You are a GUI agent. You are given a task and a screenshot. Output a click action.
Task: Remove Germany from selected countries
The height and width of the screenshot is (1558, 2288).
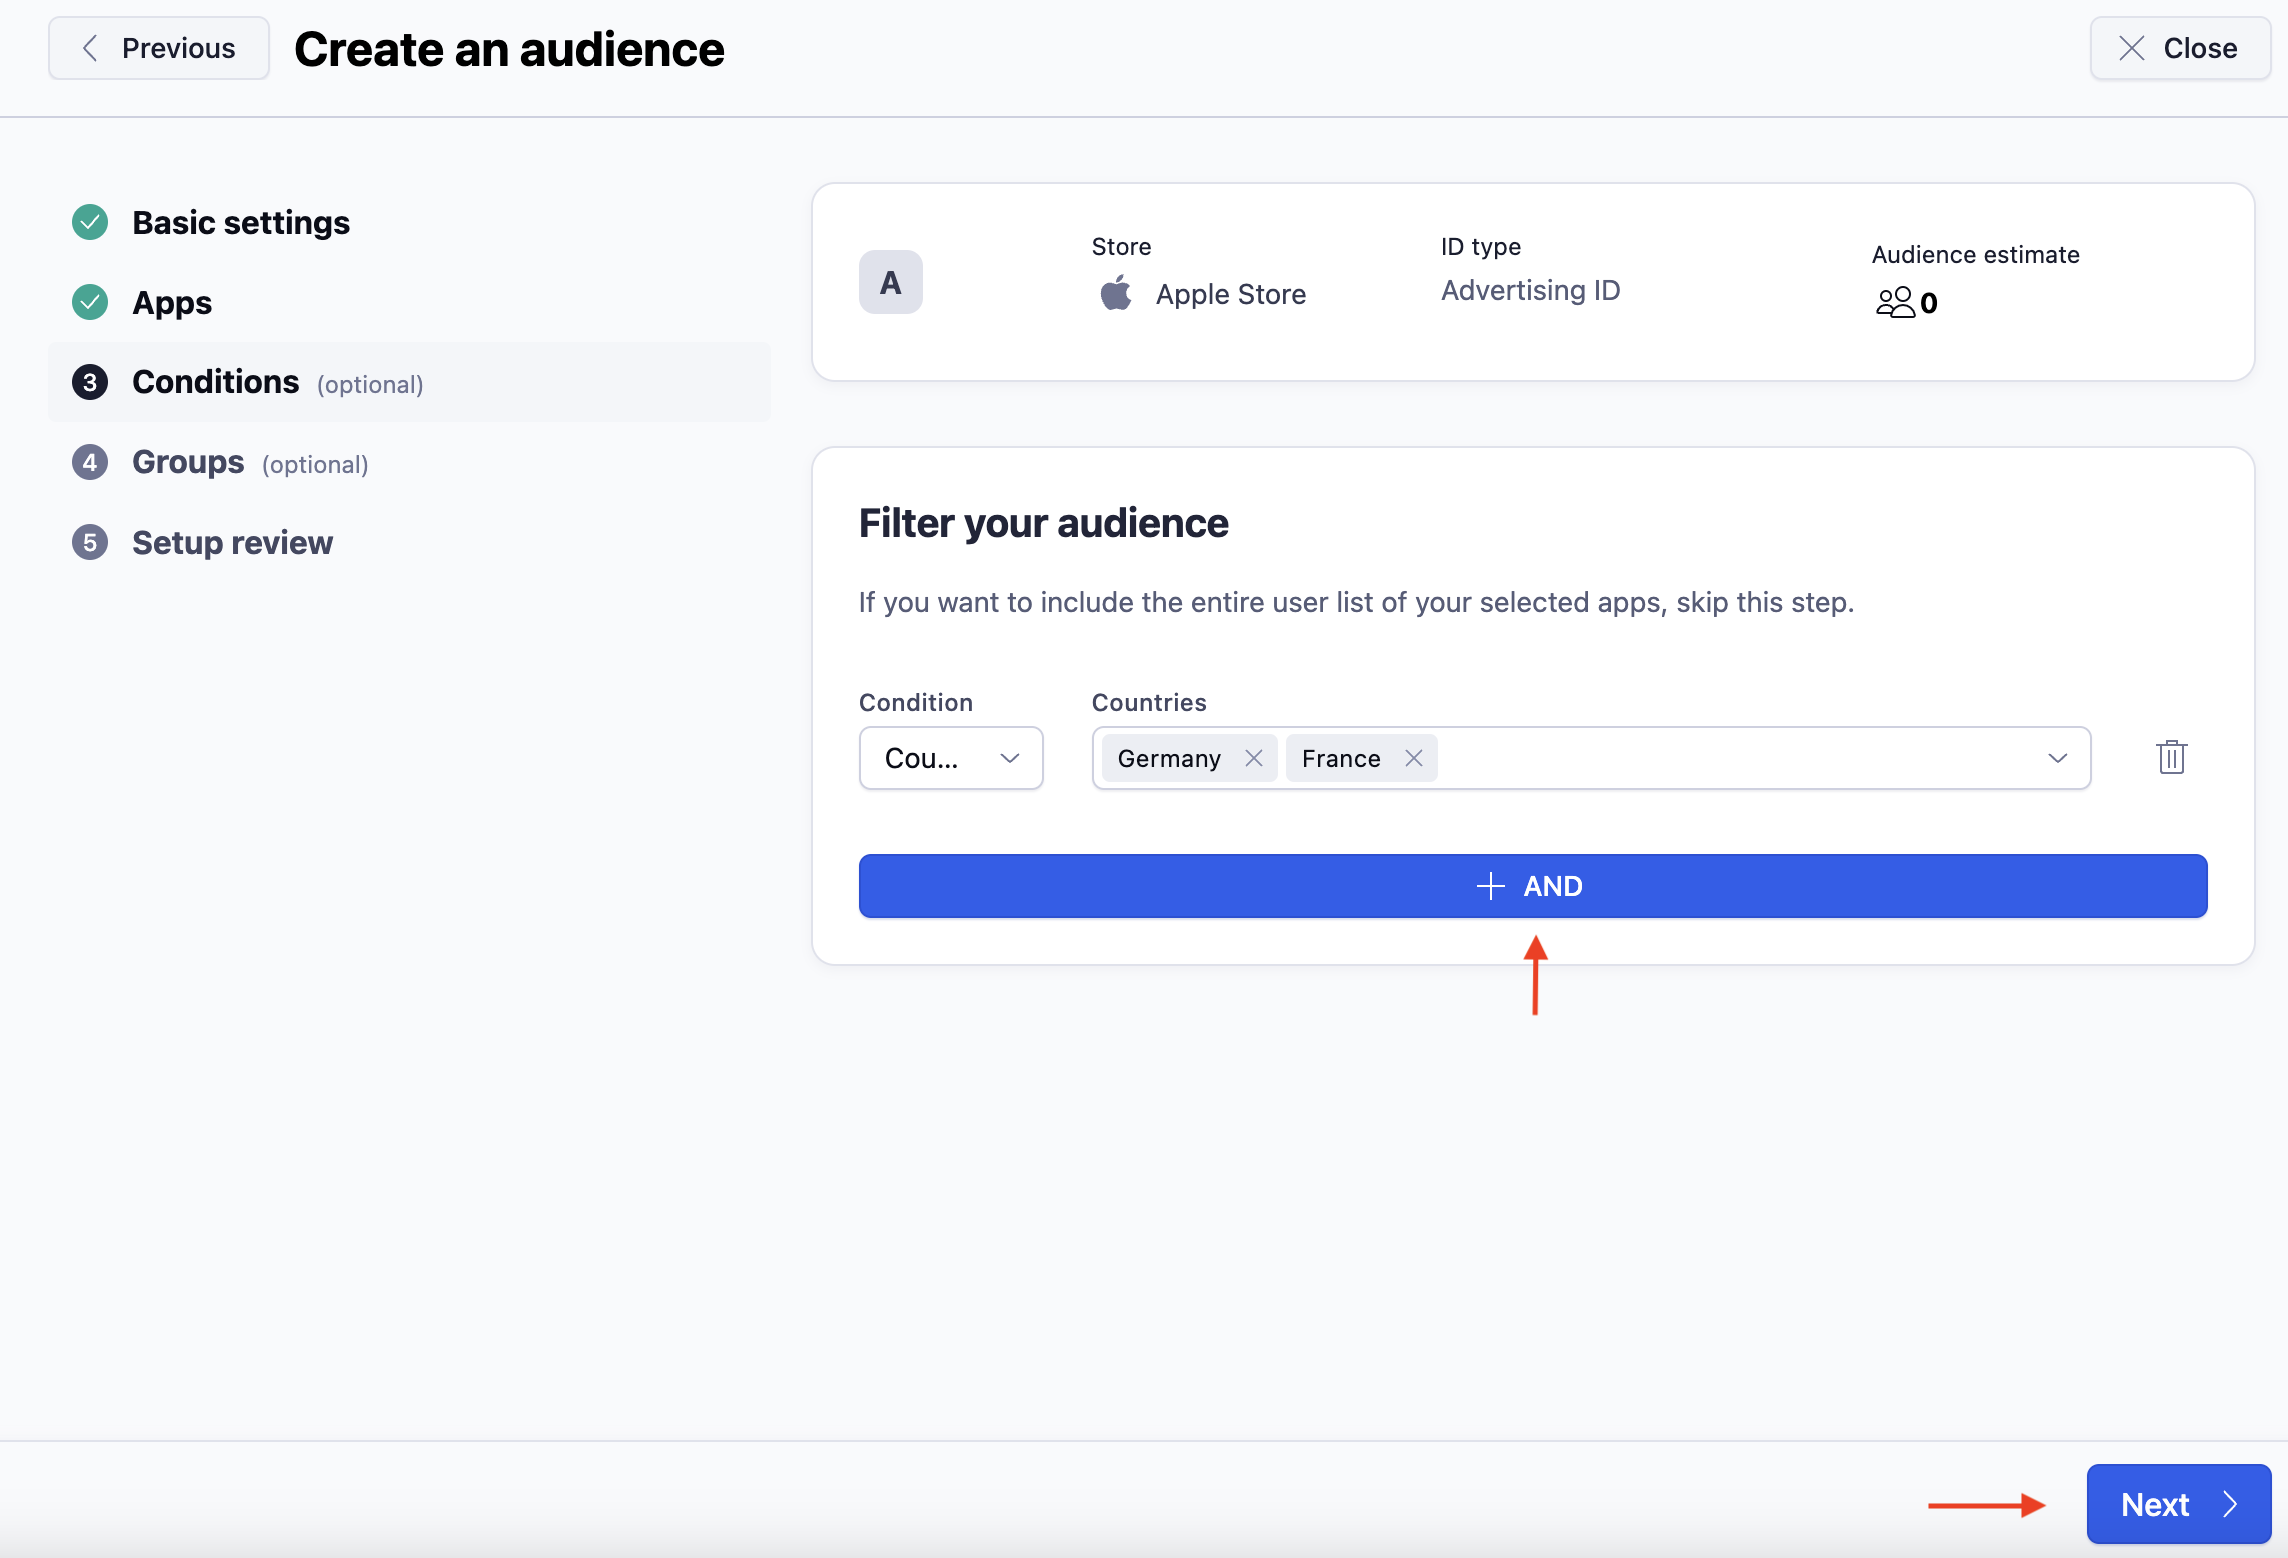click(x=1253, y=758)
